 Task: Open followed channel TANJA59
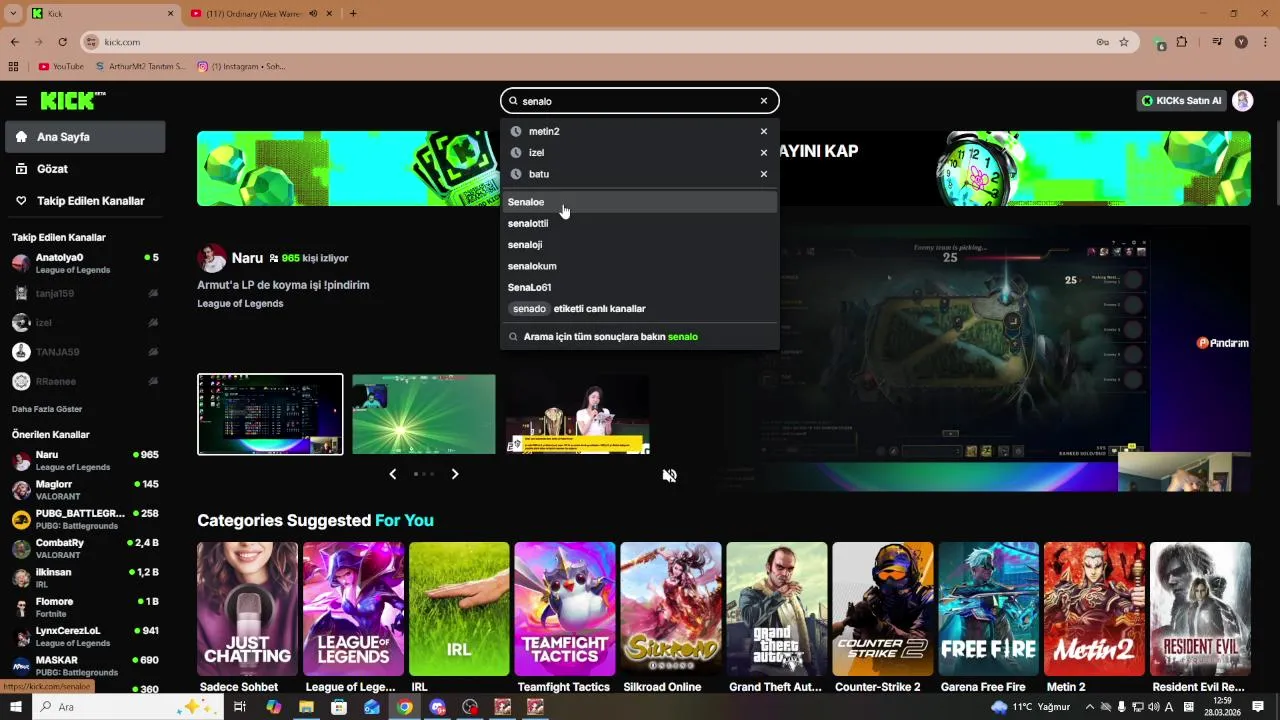point(85,352)
